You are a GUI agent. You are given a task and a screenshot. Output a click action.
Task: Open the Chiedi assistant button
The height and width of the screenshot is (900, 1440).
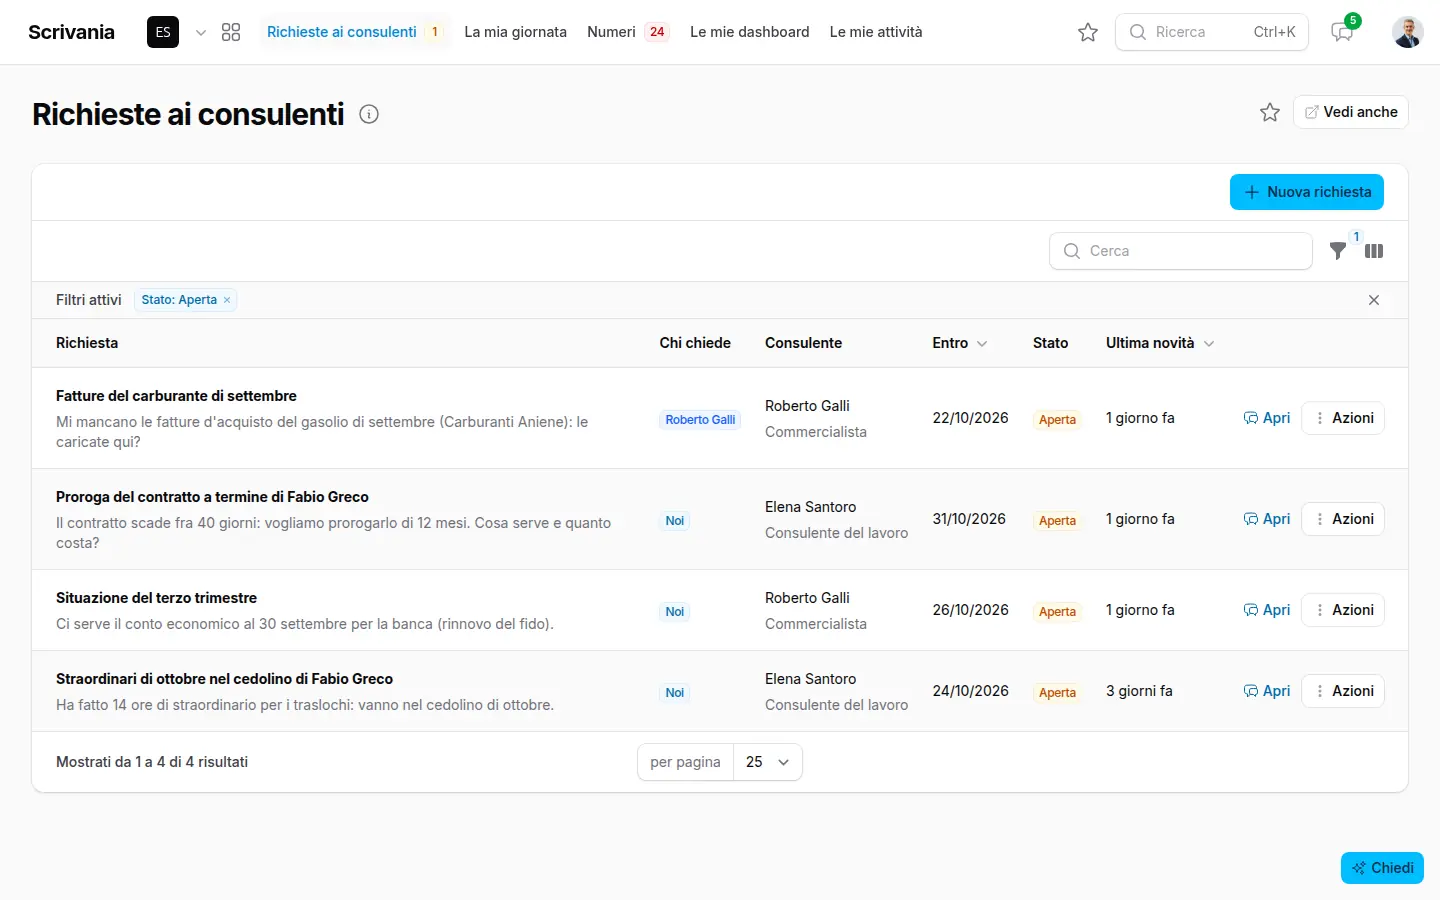click(1382, 868)
